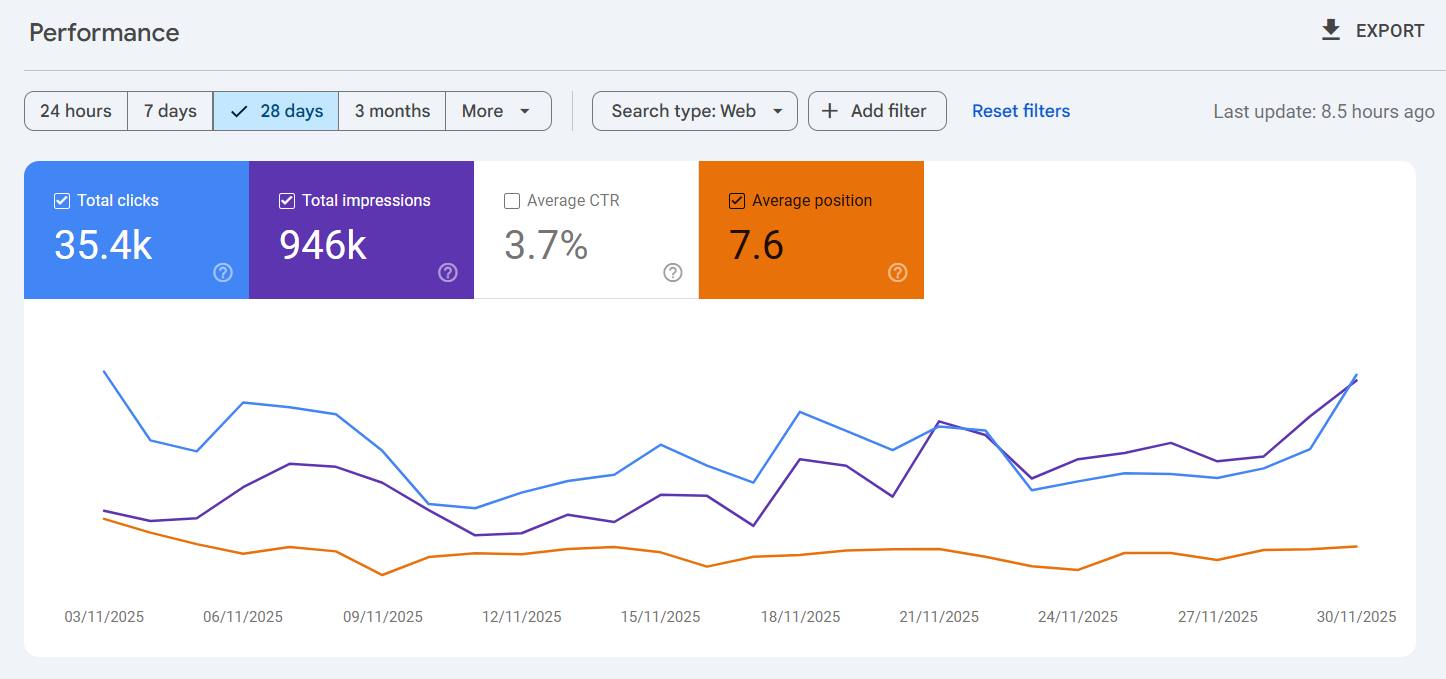The image size is (1446, 679).
Task: Click the 18/11/2025 date on chart axis
Action: point(801,617)
